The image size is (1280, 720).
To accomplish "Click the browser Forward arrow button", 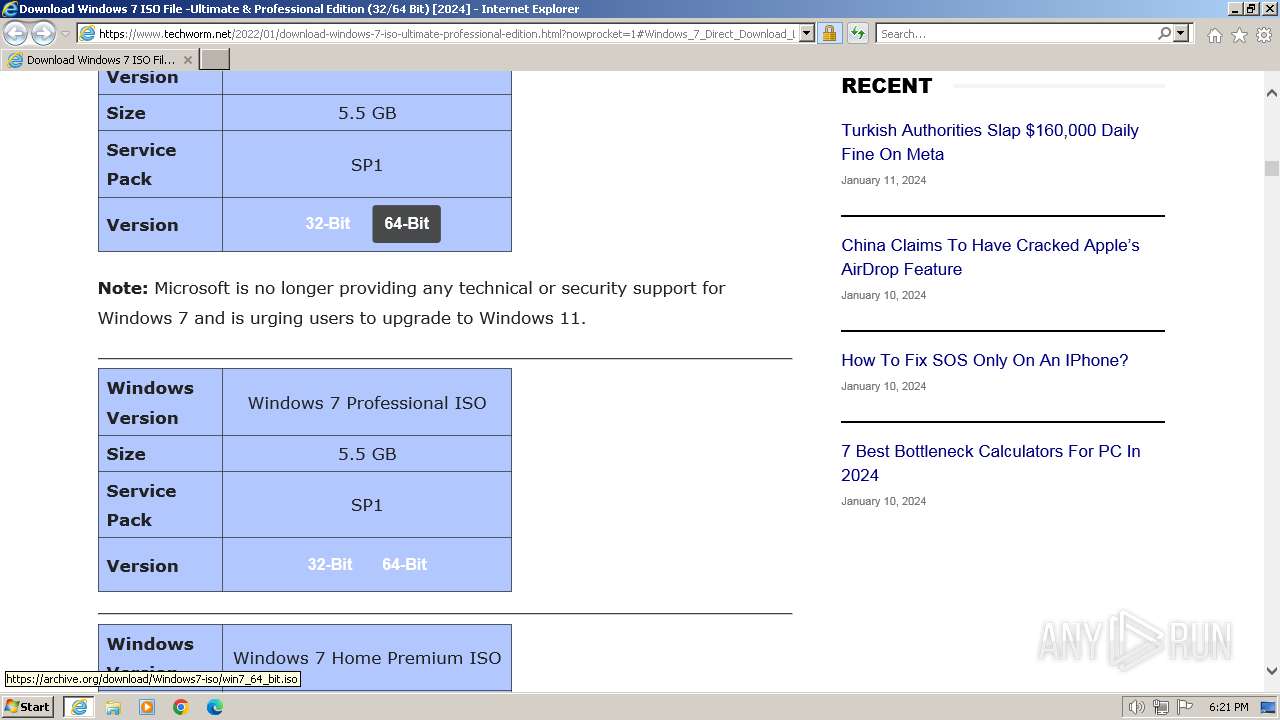I will tap(43, 34).
